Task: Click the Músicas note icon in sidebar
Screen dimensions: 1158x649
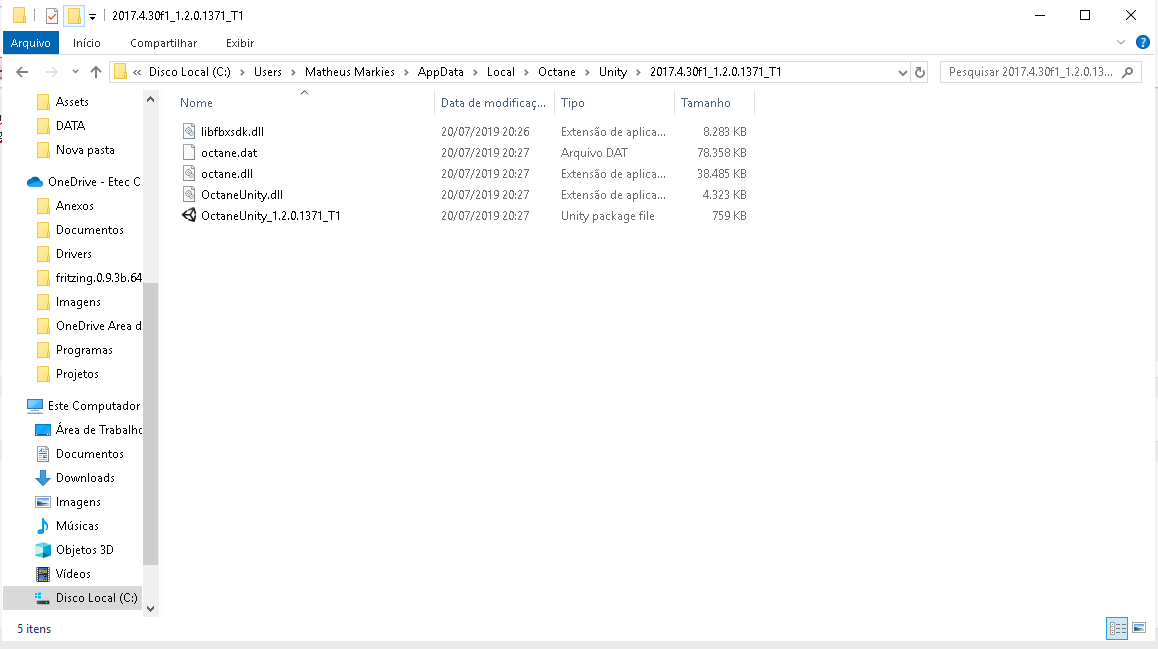Action: pos(43,526)
